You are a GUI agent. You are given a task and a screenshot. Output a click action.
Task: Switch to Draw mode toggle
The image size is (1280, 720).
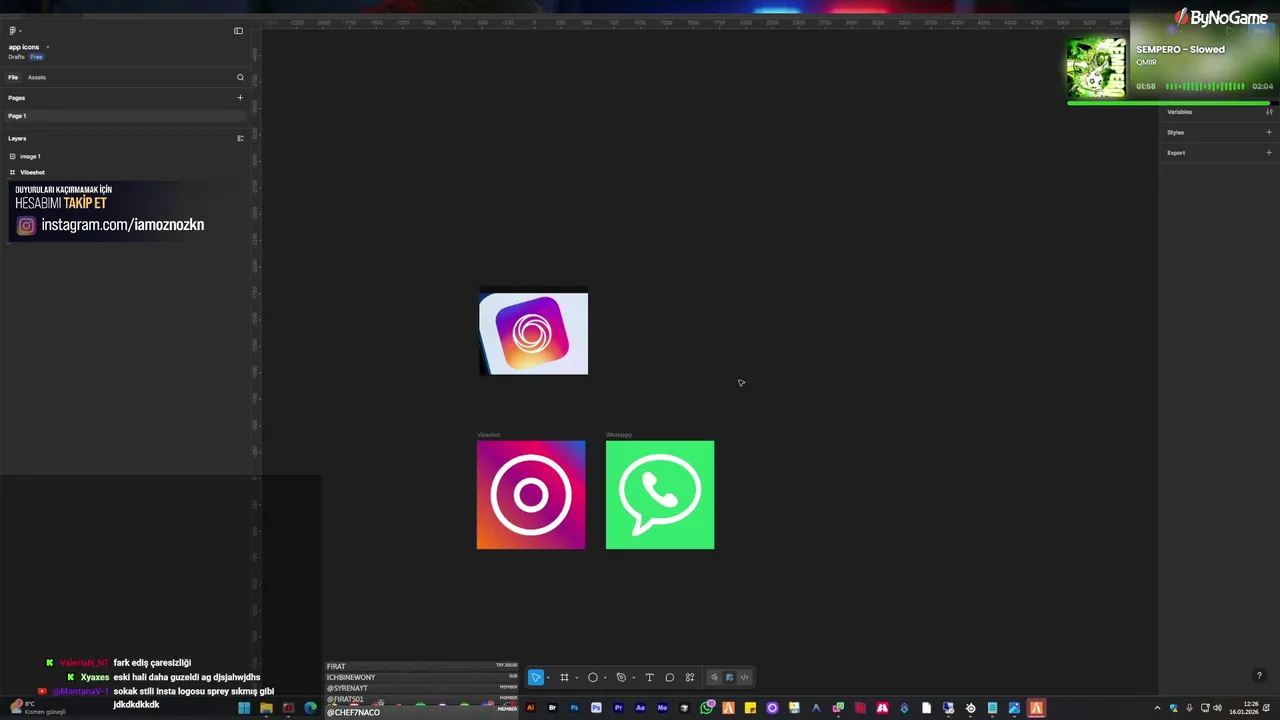coord(714,677)
